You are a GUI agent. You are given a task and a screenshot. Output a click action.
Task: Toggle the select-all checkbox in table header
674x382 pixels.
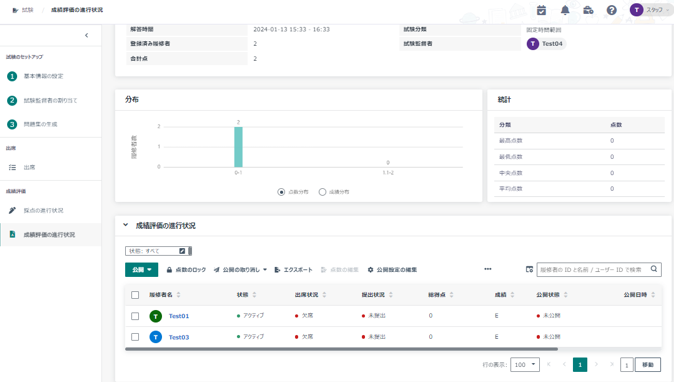[x=135, y=295]
